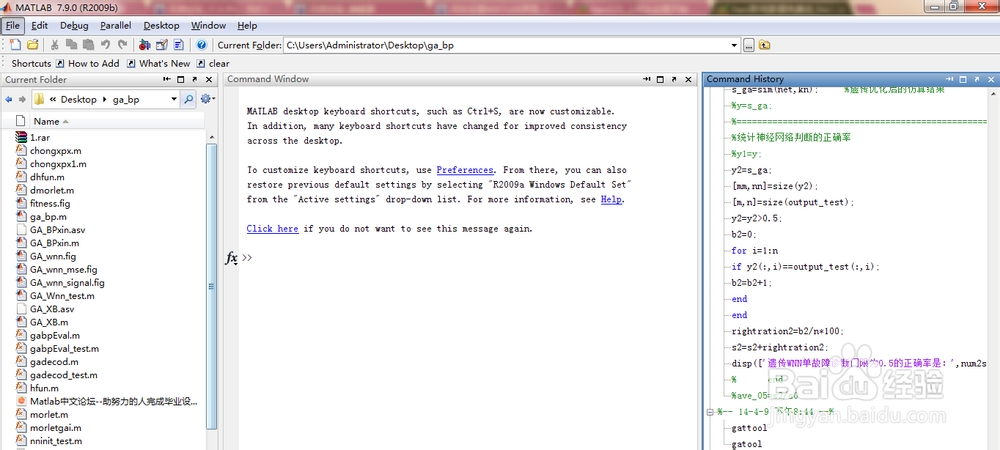Open the Profiler icon in the toolbar
Screen dimensions: 1000x450
pos(179,45)
